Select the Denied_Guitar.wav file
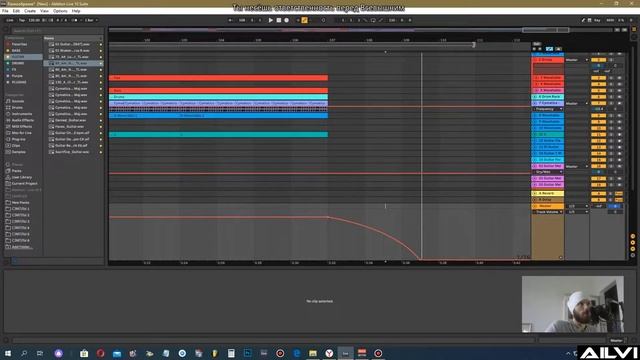Screen dimensions: 640x360 pyautogui.click(x=71, y=120)
